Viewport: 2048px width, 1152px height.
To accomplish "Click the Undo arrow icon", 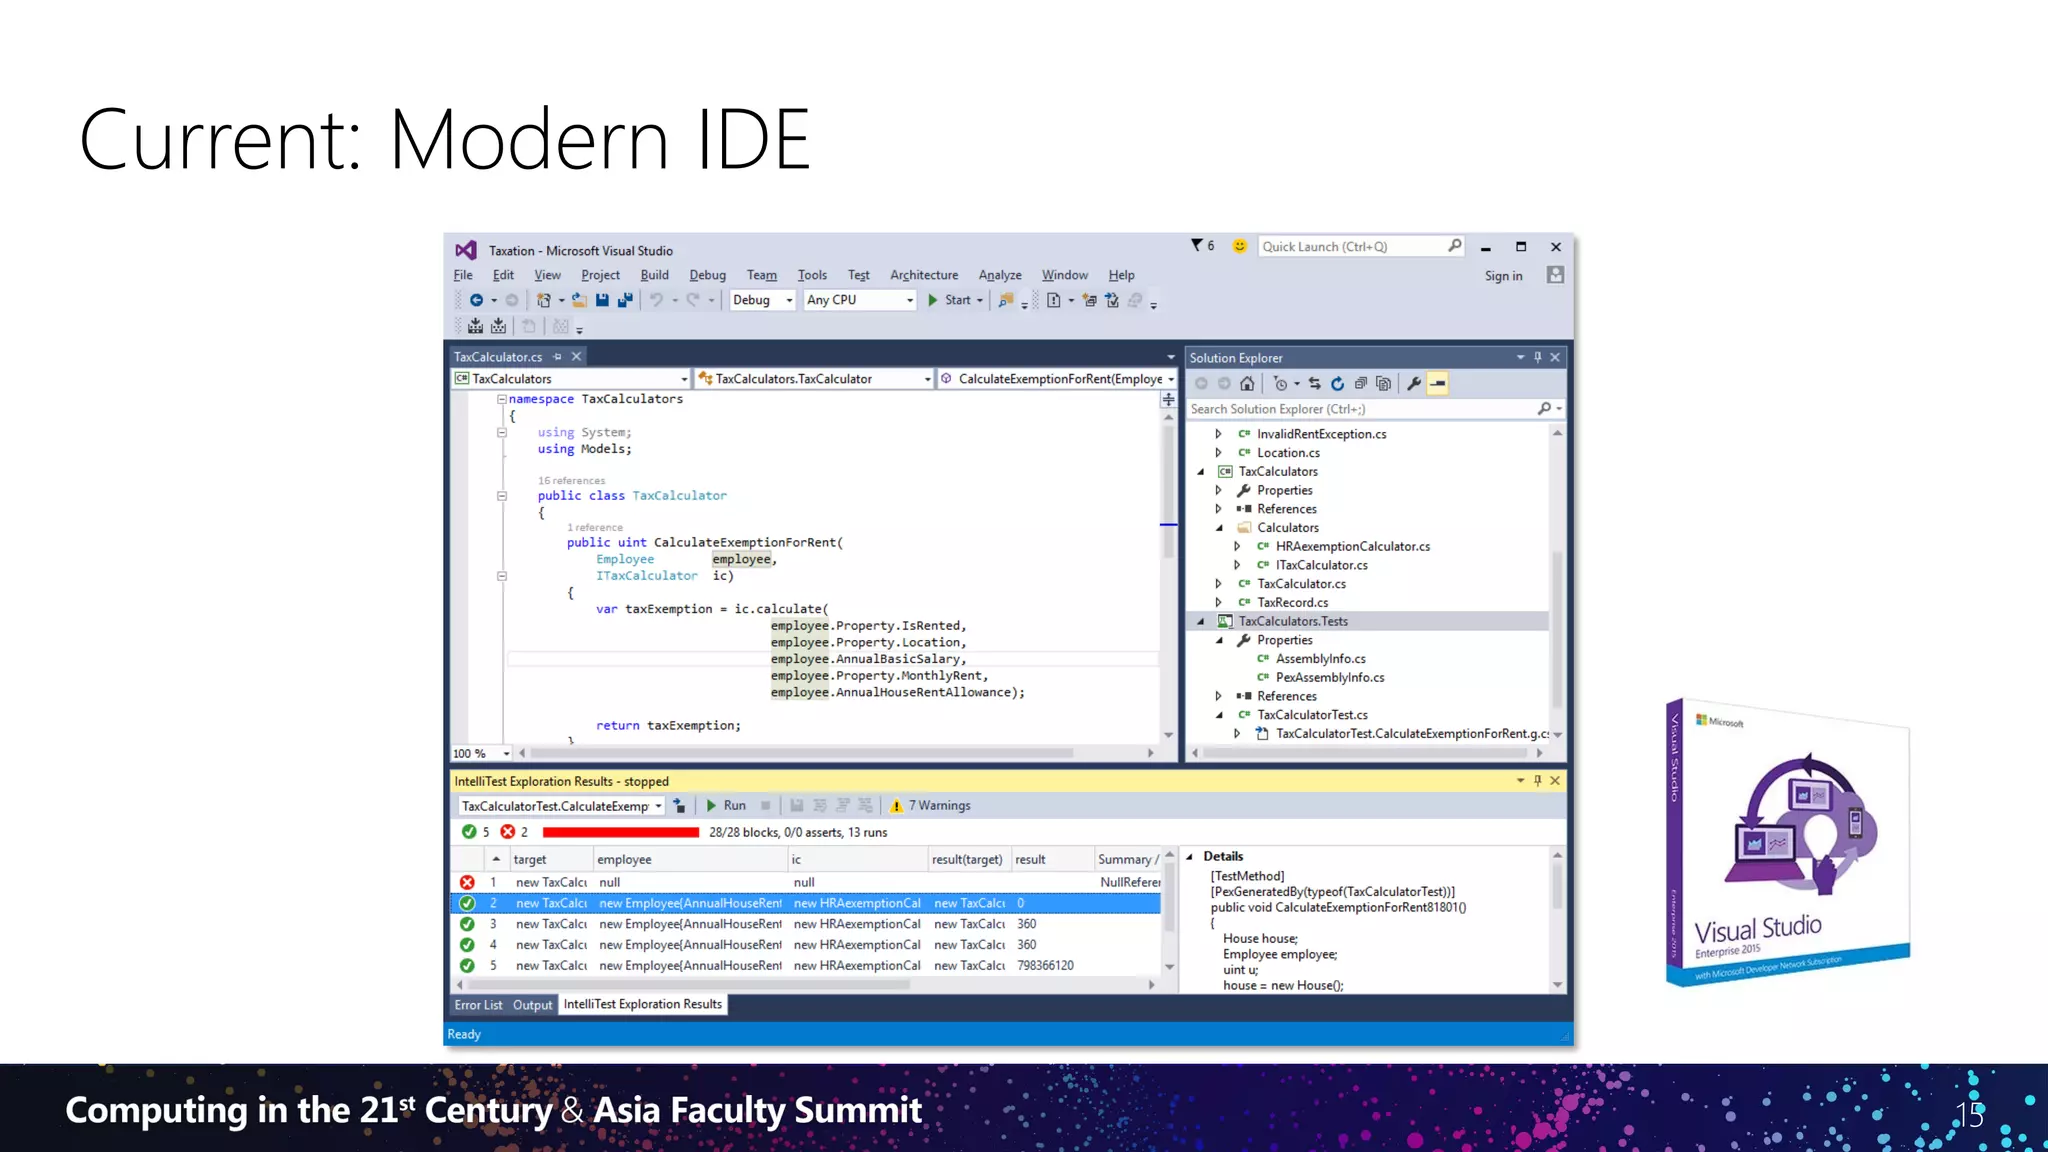I will (656, 300).
